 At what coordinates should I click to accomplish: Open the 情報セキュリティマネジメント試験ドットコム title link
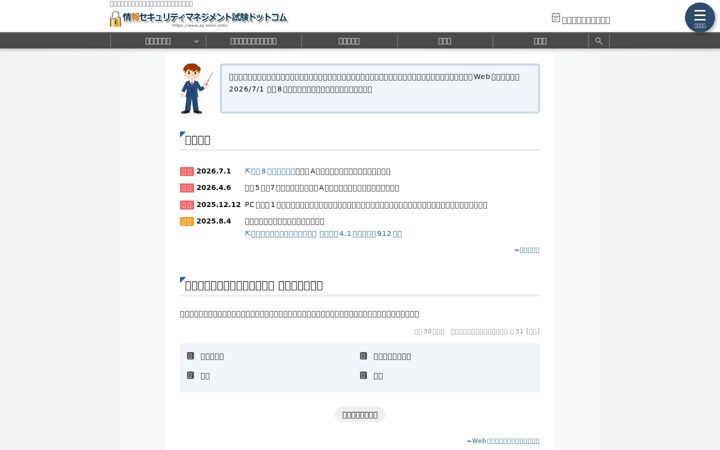click(x=205, y=17)
